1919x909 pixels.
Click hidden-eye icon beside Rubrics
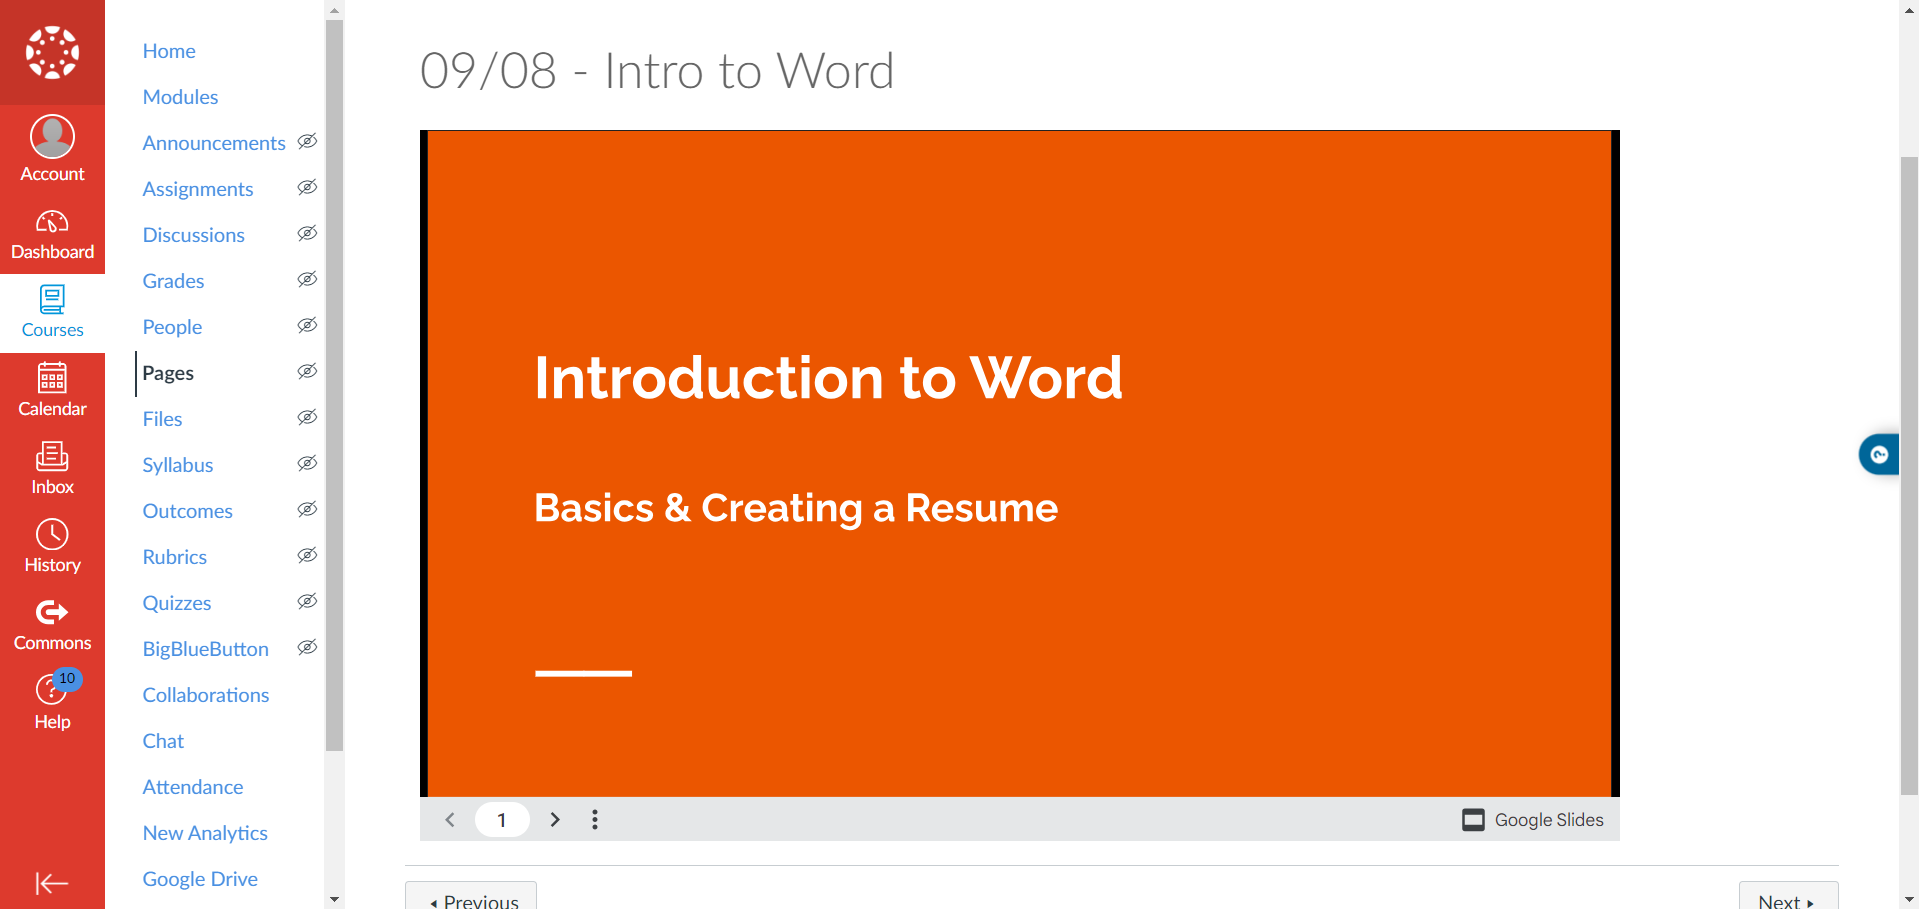coord(307,555)
